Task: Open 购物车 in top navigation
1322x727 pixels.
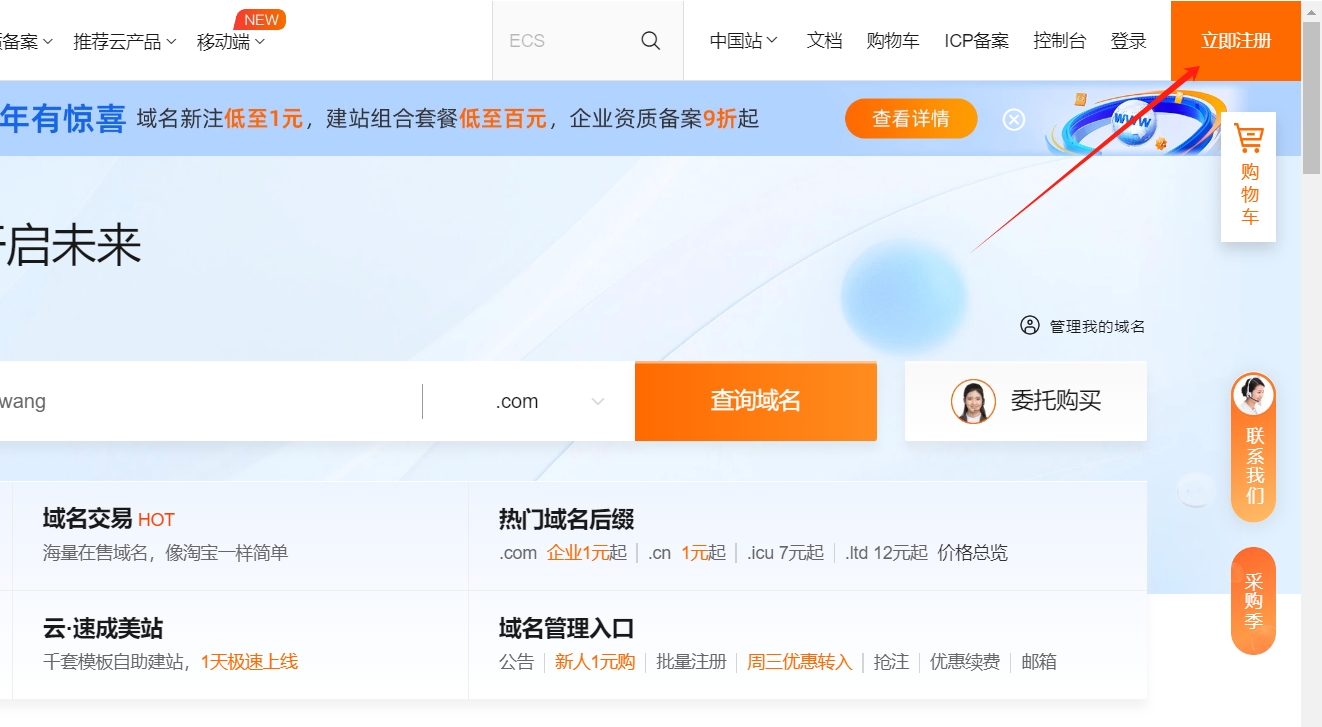Action: click(892, 41)
